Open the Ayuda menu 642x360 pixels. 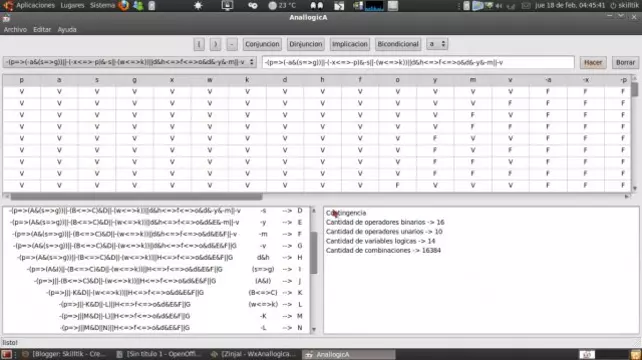point(67,29)
